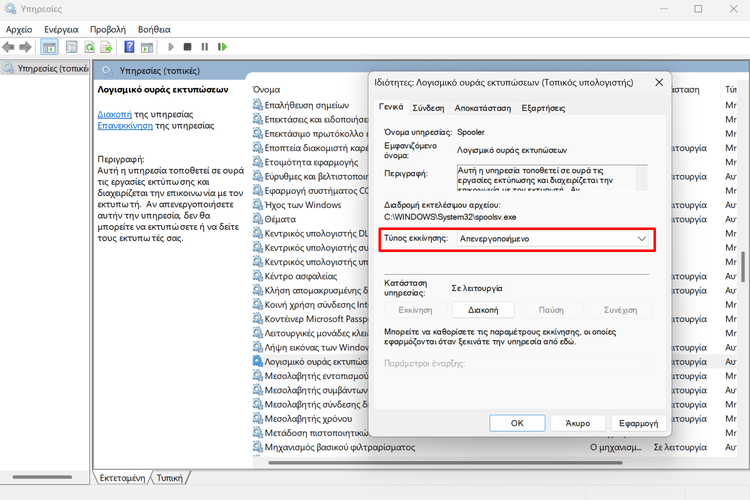Click the Restart Service toolbar icon
750x500 pixels.
[222, 47]
